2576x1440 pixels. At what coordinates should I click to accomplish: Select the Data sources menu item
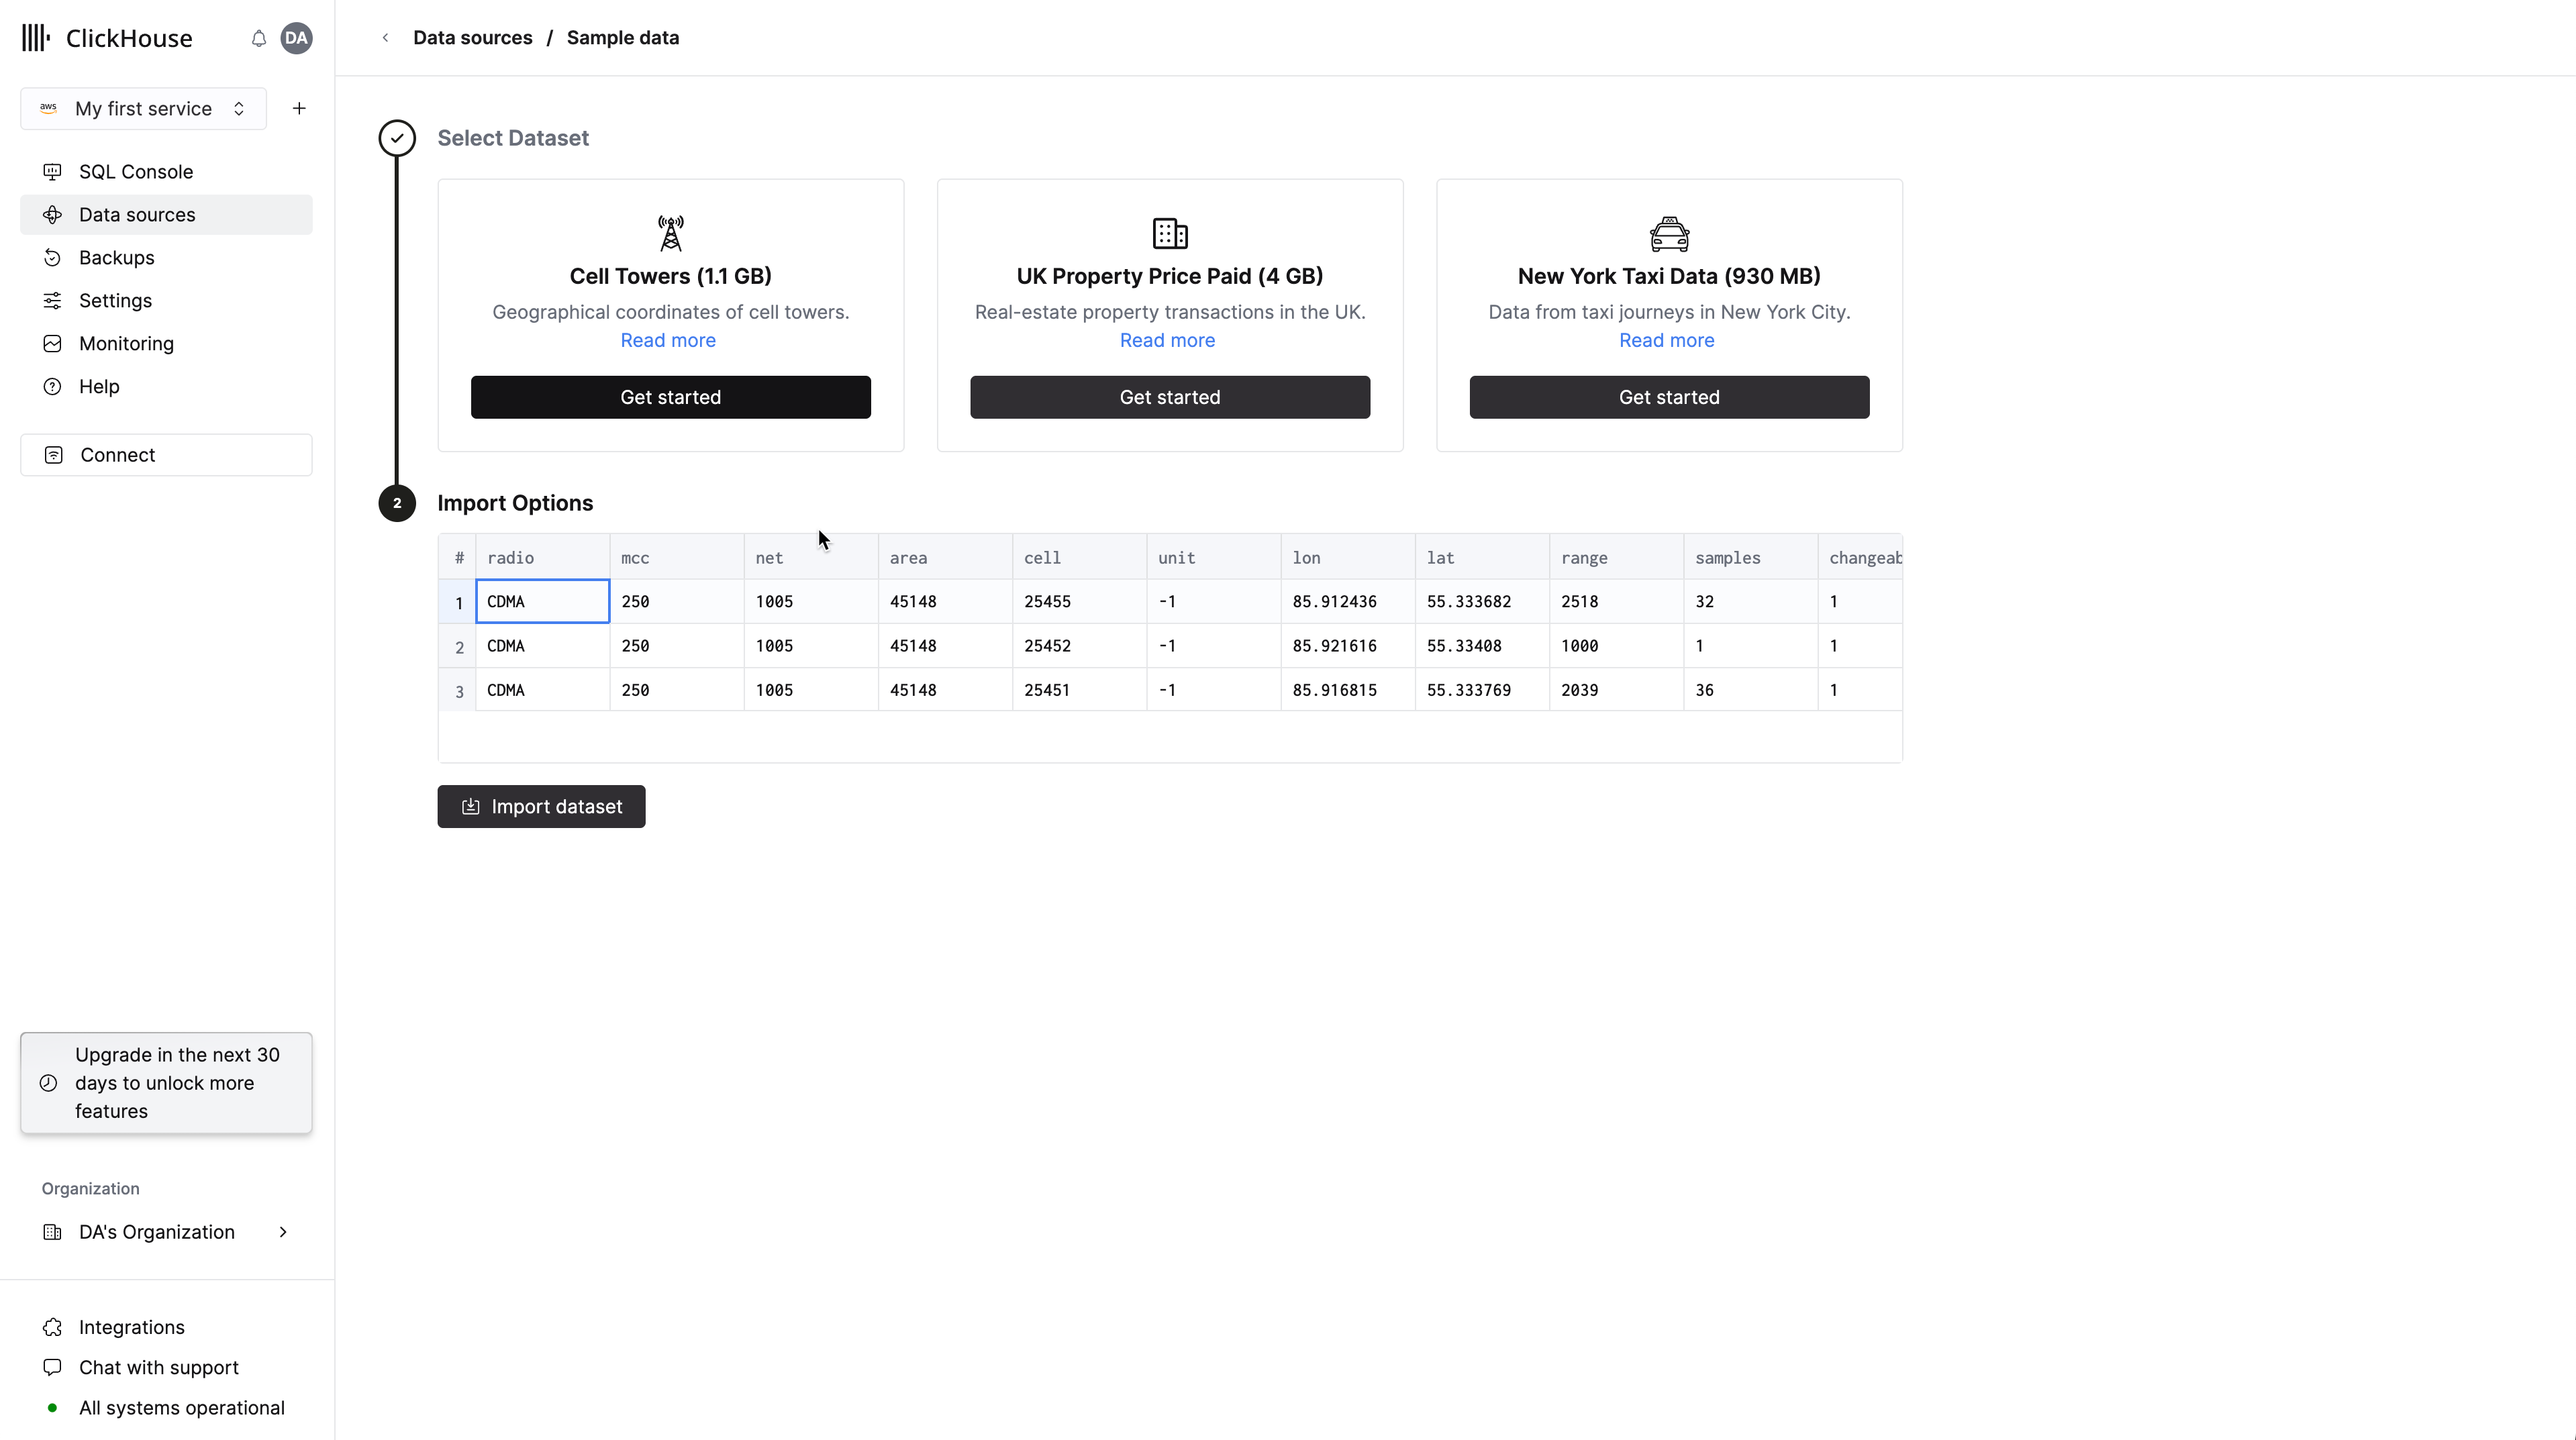138,214
